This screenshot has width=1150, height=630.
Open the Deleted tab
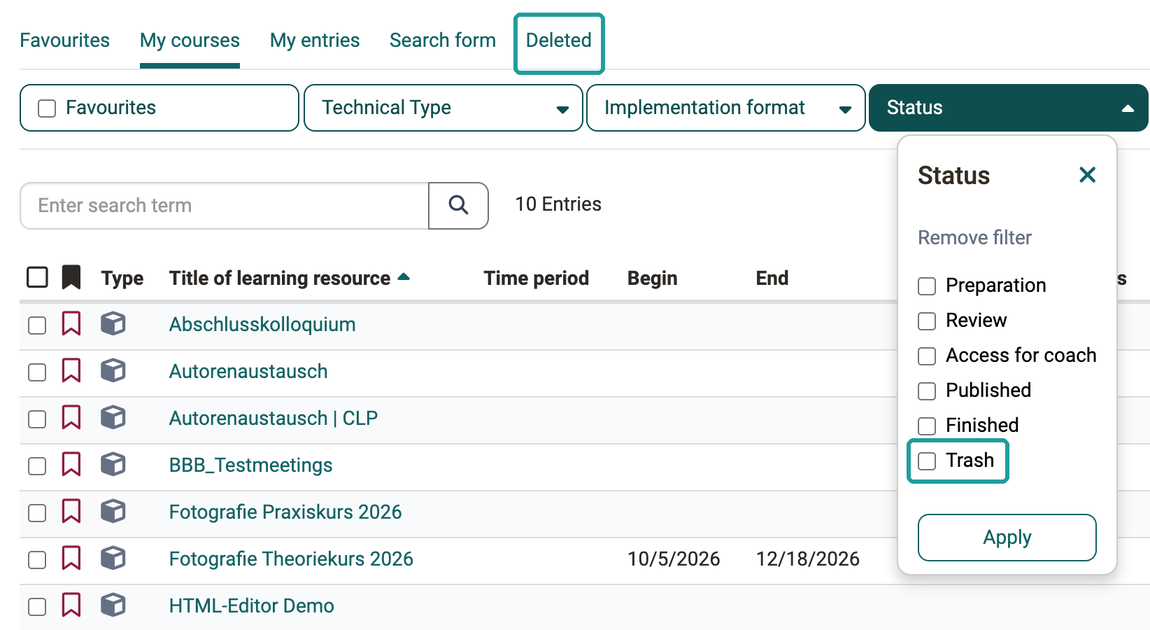point(559,40)
